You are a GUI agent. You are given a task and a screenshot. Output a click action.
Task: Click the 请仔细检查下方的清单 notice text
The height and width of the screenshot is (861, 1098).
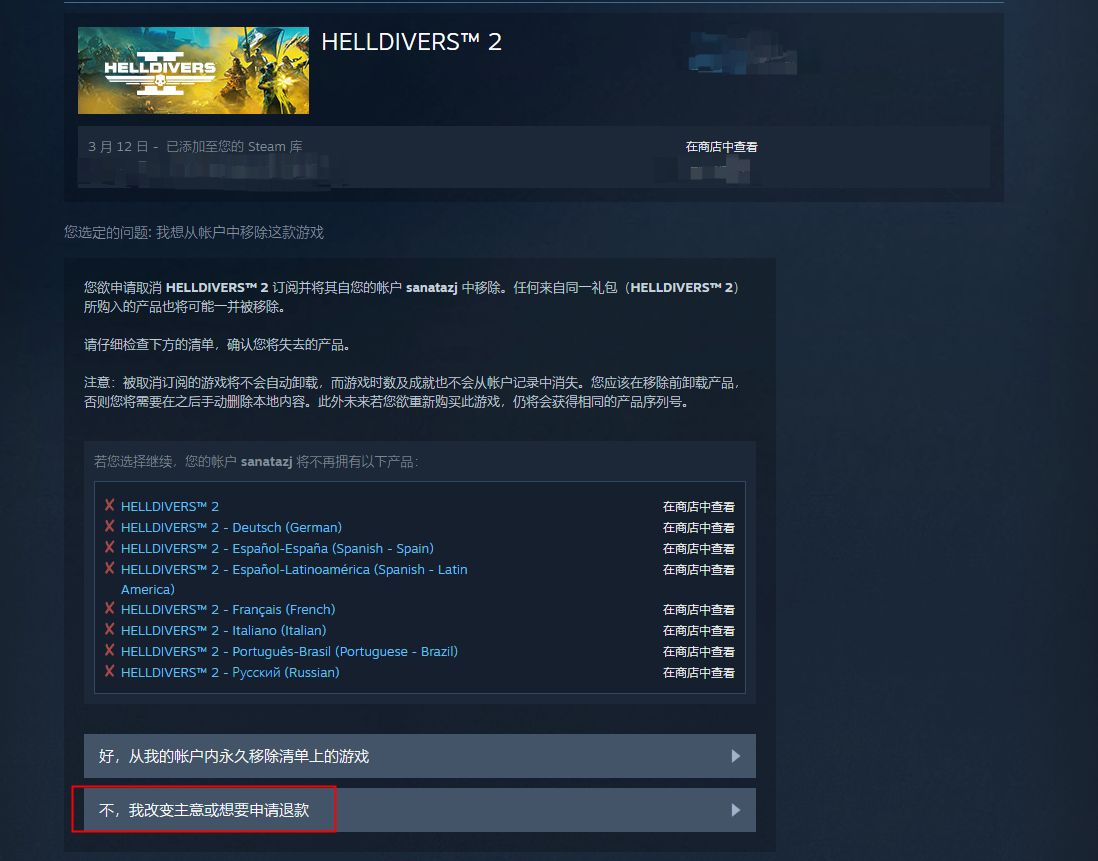(217, 344)
